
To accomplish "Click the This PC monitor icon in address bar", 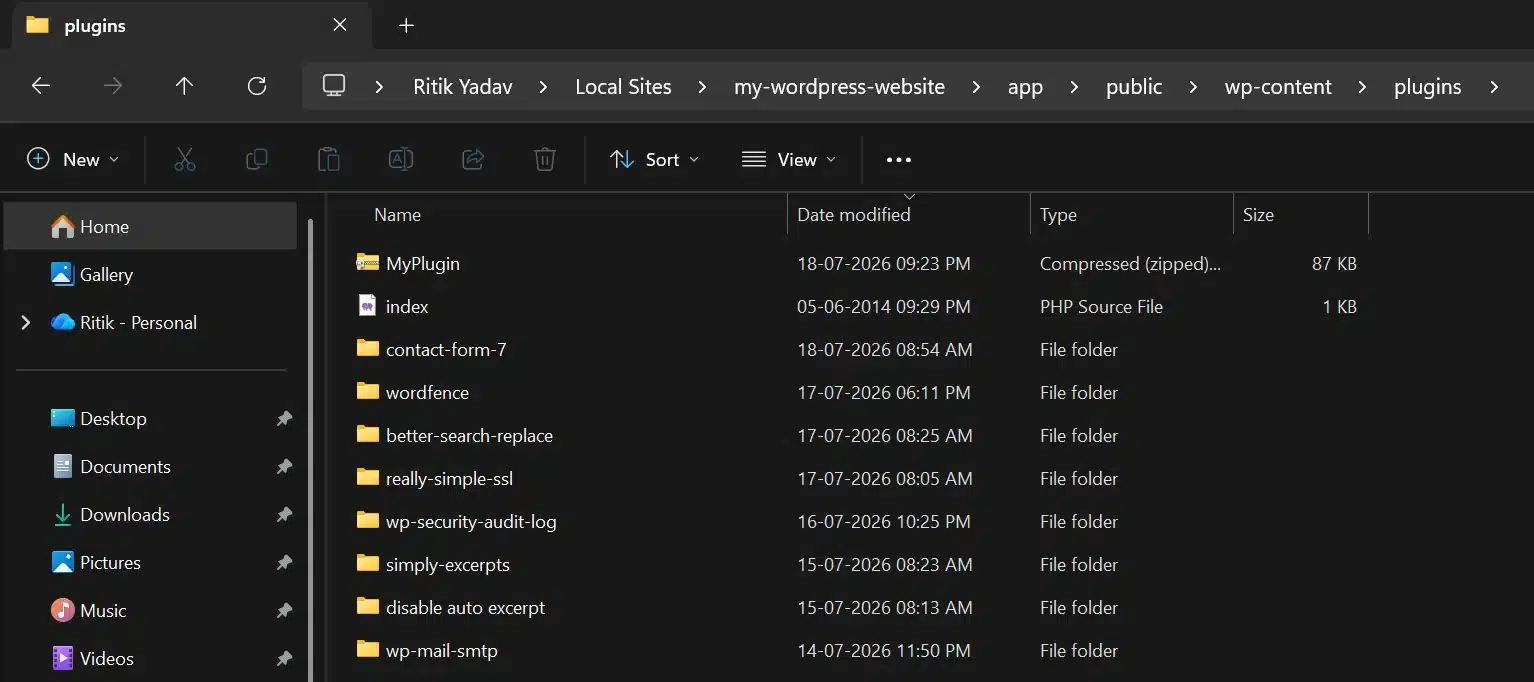I will (334, 86).
